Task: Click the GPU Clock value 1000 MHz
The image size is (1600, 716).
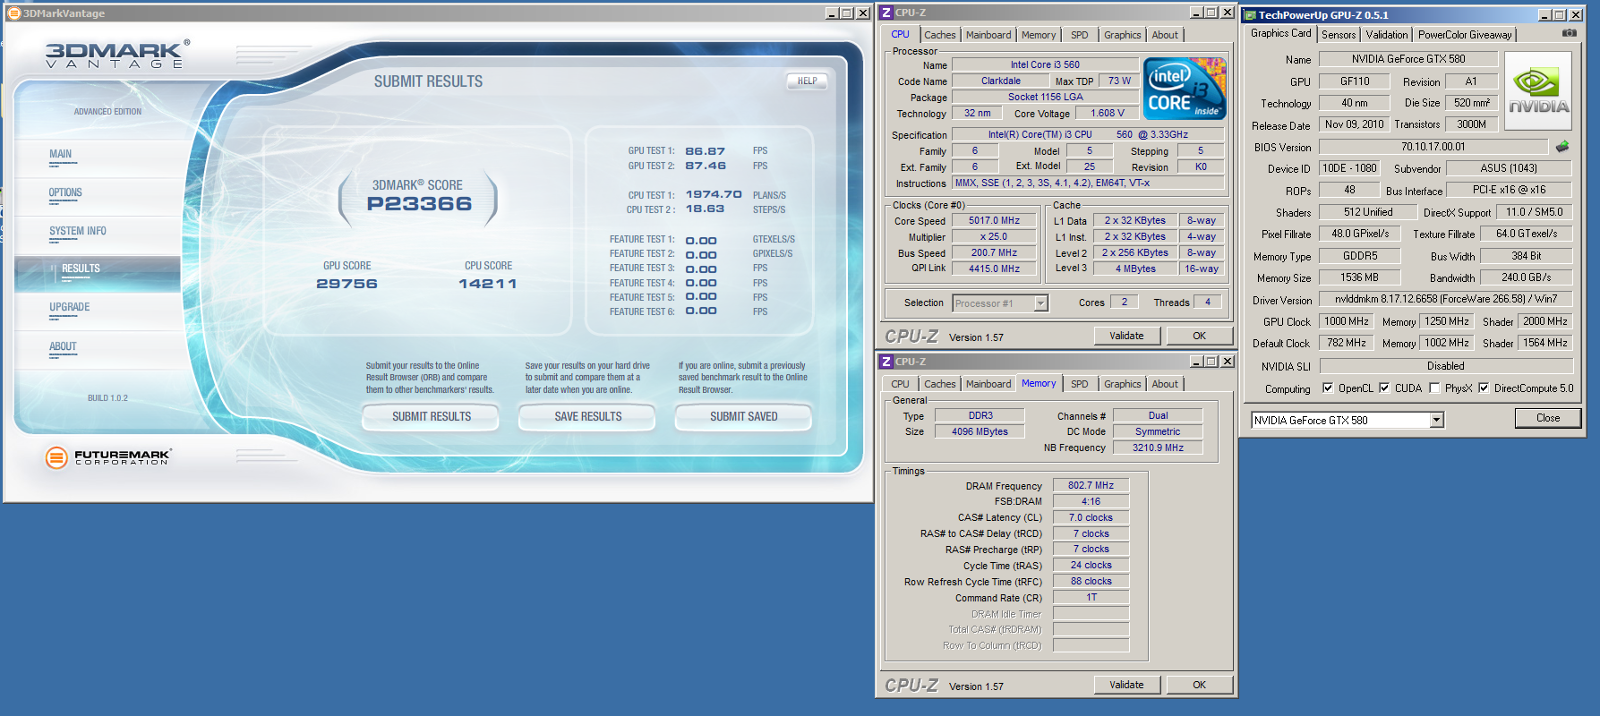Action: (1347, 322)
